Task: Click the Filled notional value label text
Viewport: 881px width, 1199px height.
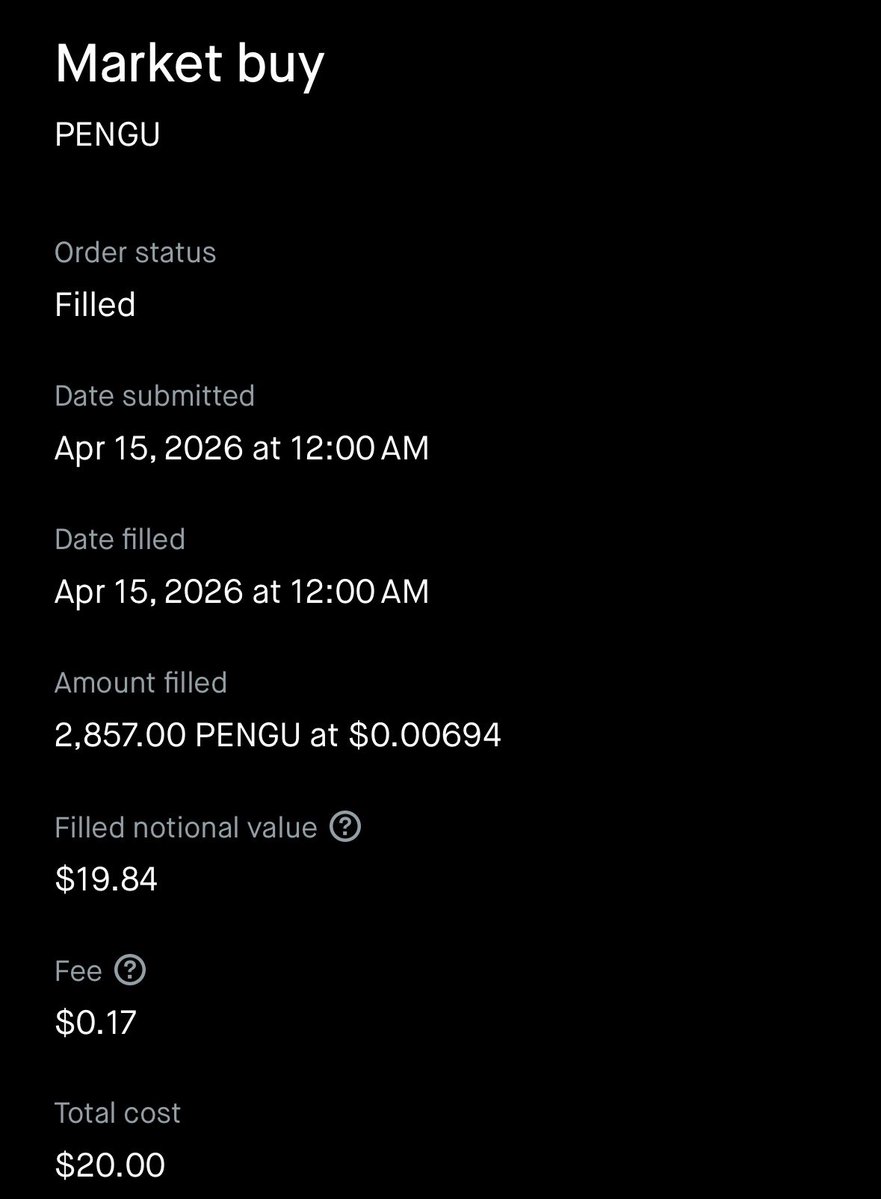Action: 185,827
